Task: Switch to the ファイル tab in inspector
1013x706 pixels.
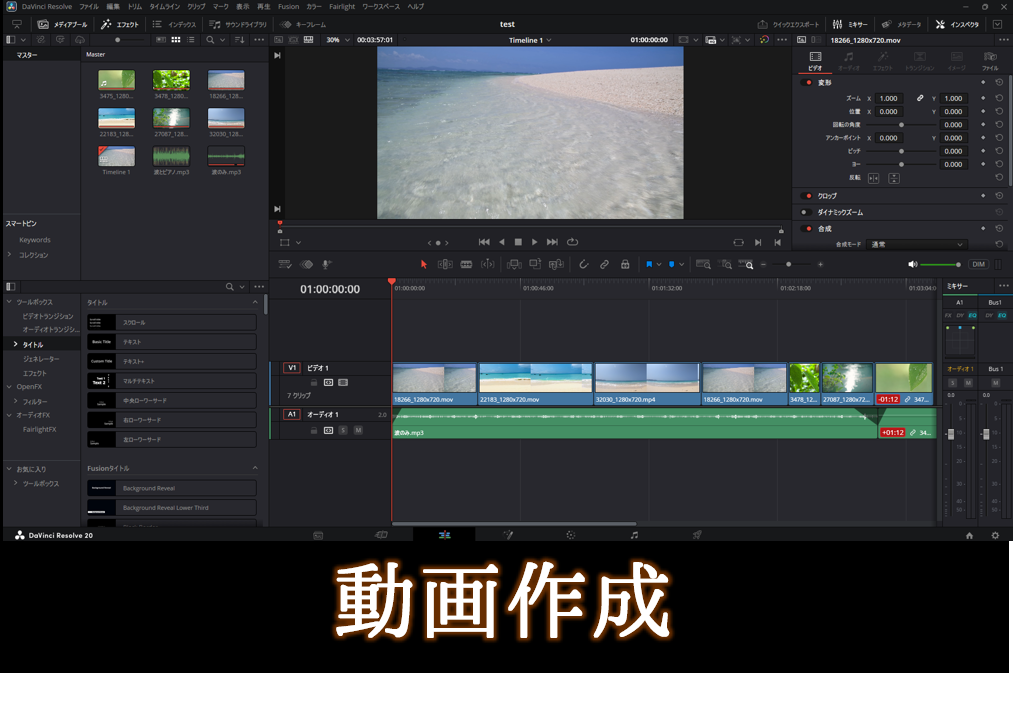Action: [x=989, y=61]
